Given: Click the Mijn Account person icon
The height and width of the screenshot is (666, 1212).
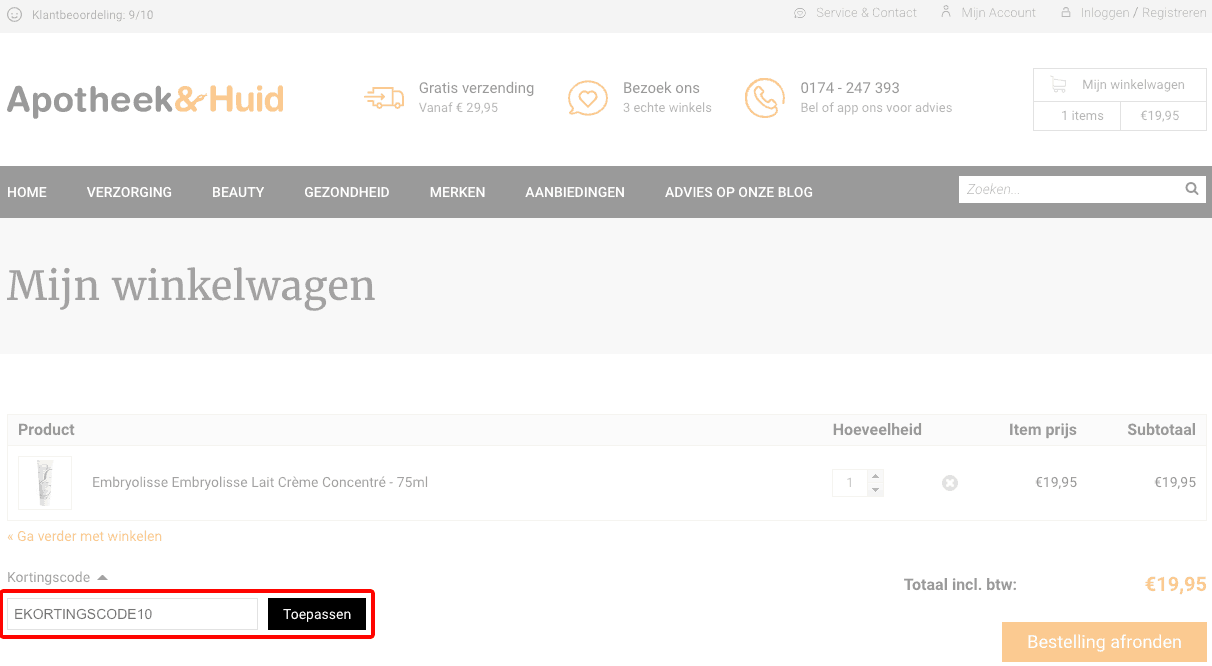Looking at the screenshot, I should 946,12.
